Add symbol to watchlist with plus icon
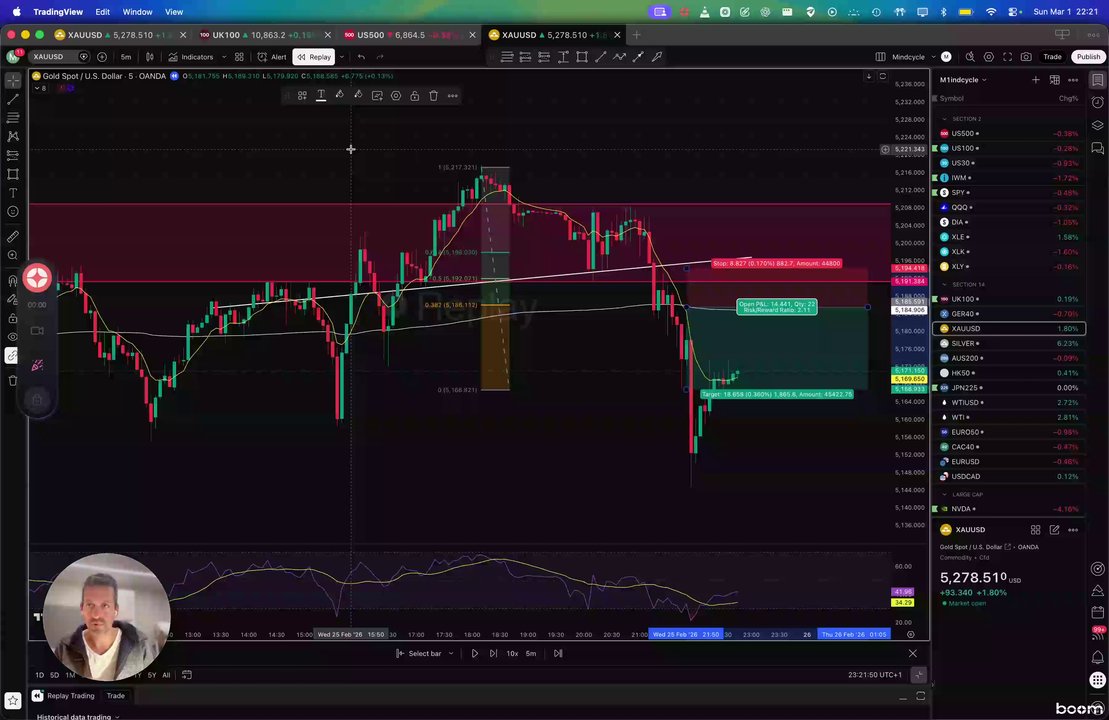Viewport: 1109px width, 720px height. (x=1035, y=80)
